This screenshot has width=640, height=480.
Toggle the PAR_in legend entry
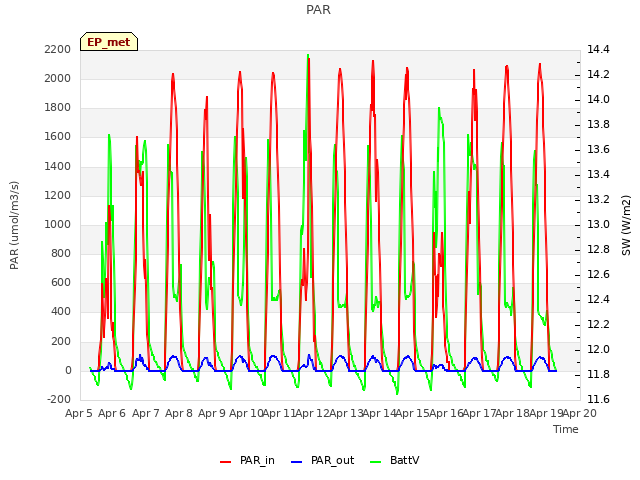247,461
